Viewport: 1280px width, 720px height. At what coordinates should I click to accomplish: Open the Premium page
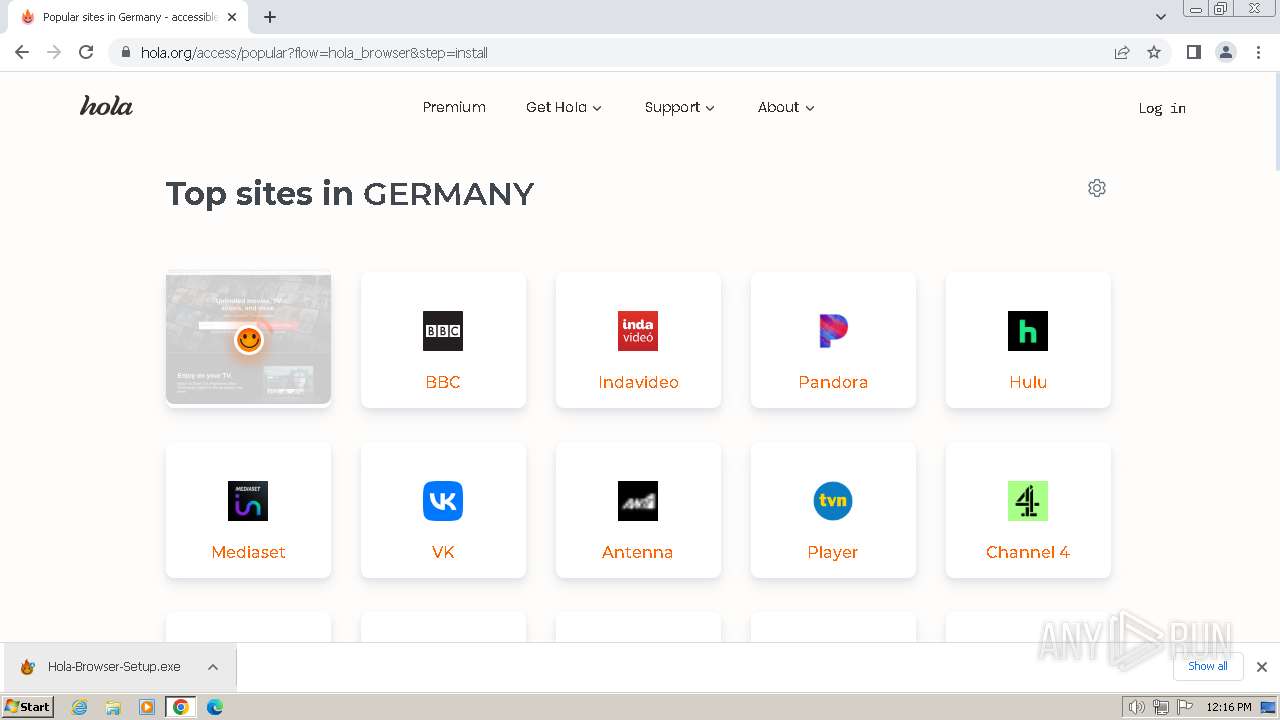click(x=454, y=107)
